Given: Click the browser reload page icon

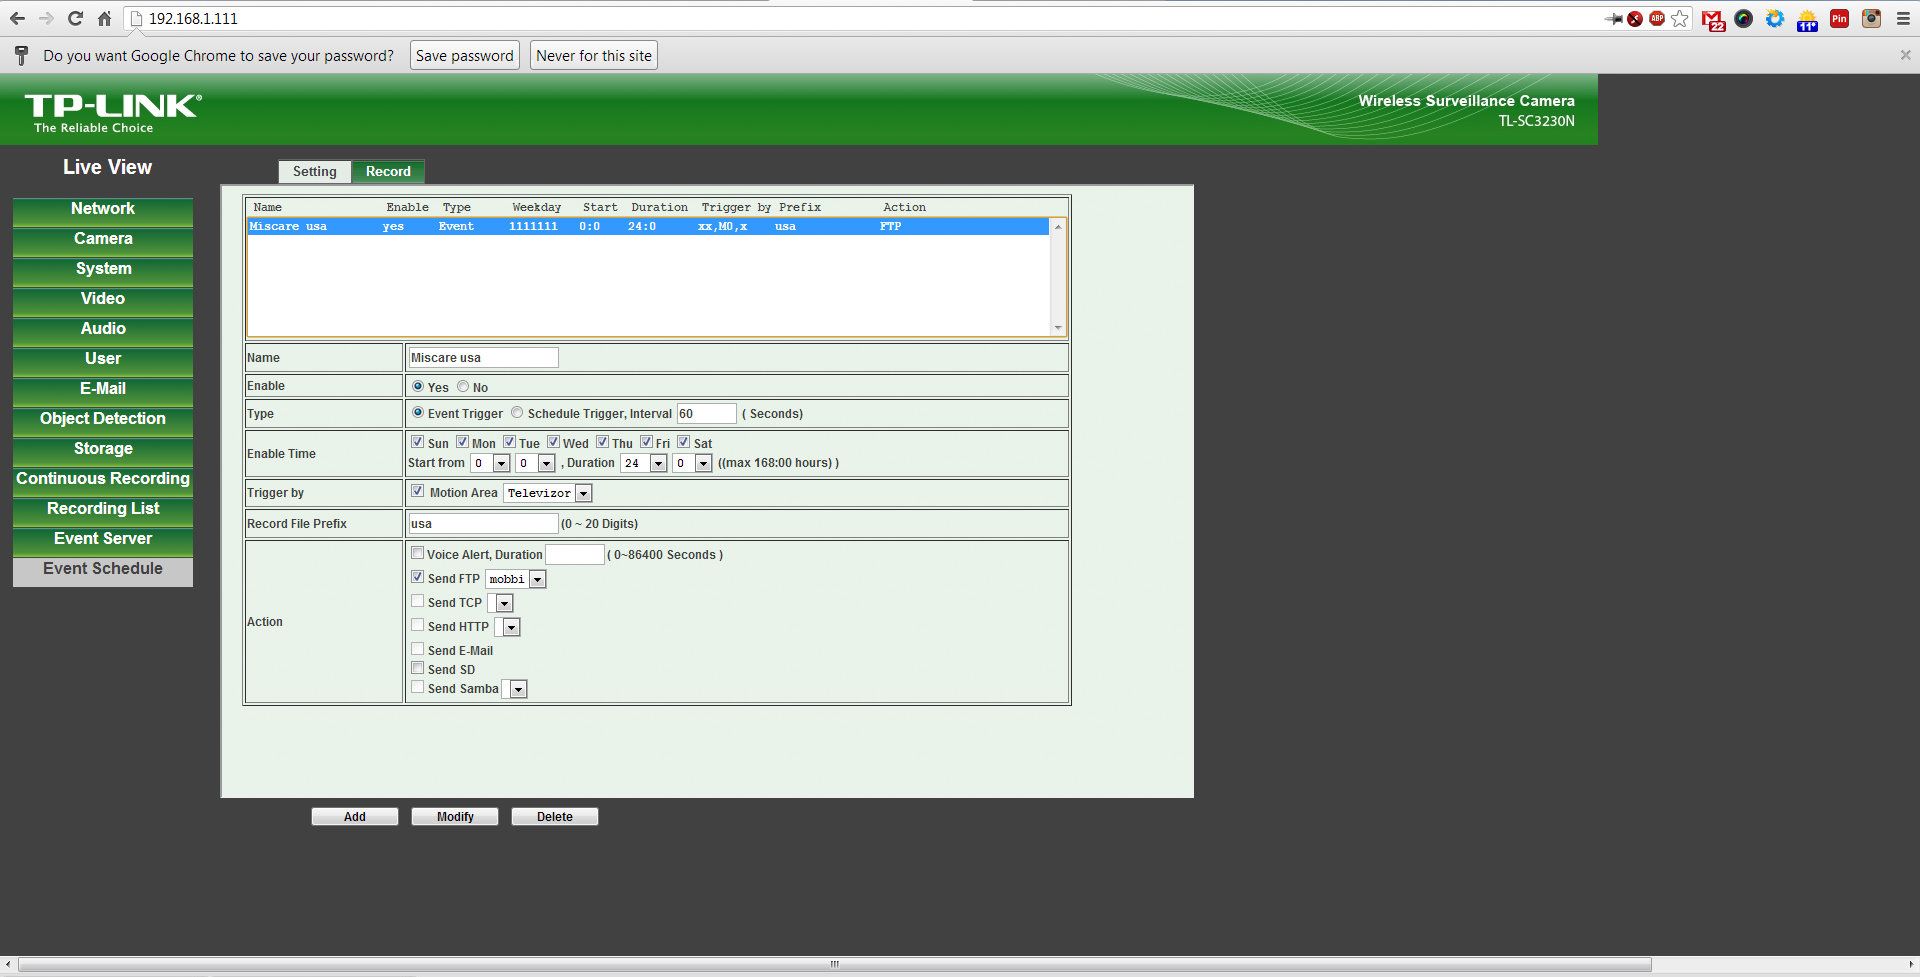Looking at the screenshot, I should point(75,18).
